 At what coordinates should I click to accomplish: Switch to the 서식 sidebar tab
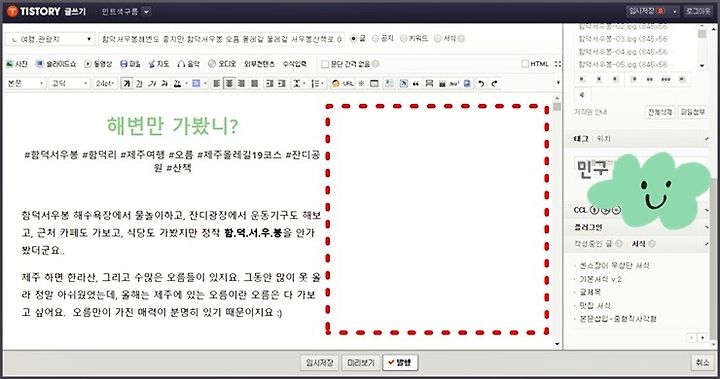coord(639,243)
